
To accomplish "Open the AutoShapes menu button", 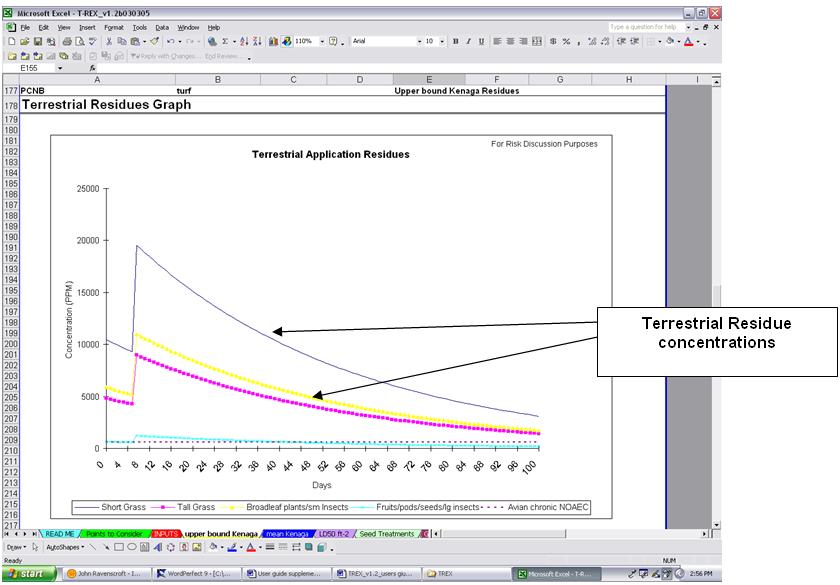I will 65,547.
